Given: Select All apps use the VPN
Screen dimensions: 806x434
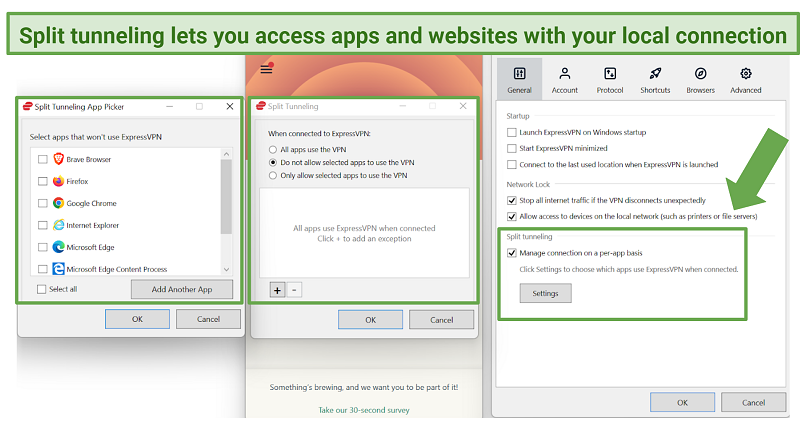Looking at the screenshot, I should pyautogui.click(x=273, y=150).
